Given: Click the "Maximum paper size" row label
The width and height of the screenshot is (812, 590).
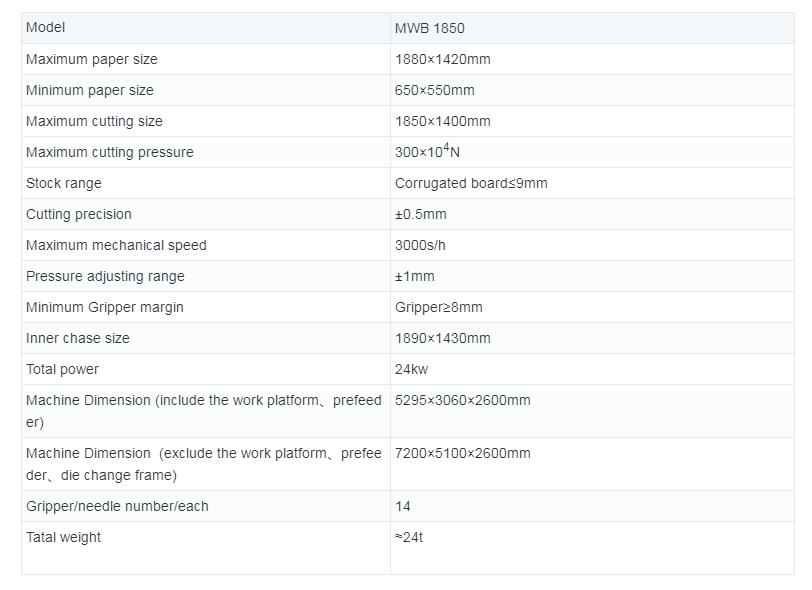Looking at the screenshot, I should 91,59.
